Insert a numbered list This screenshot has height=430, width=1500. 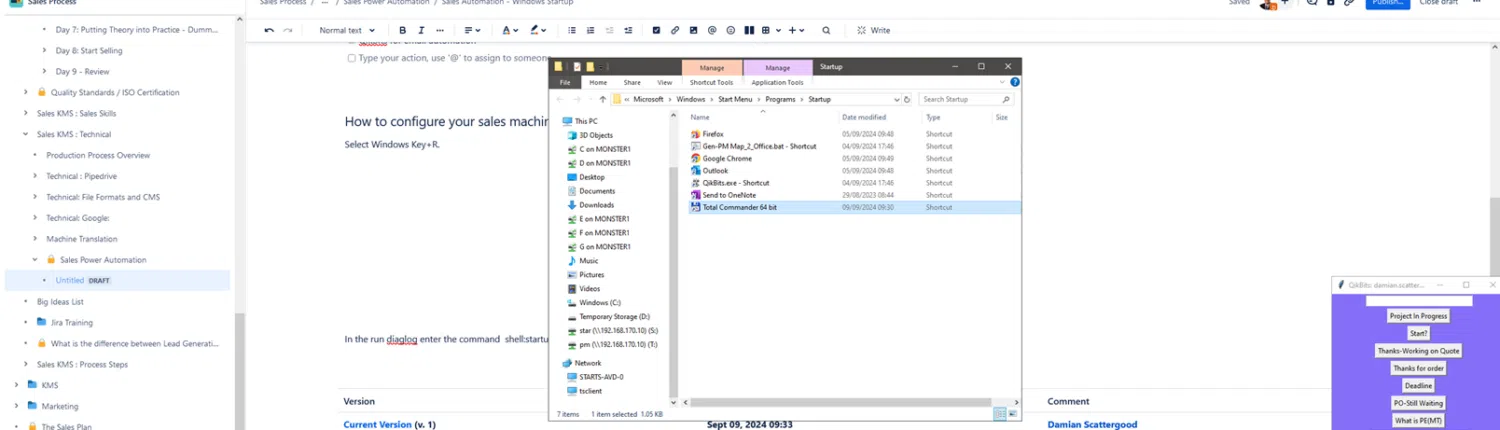tap(590, 31)
